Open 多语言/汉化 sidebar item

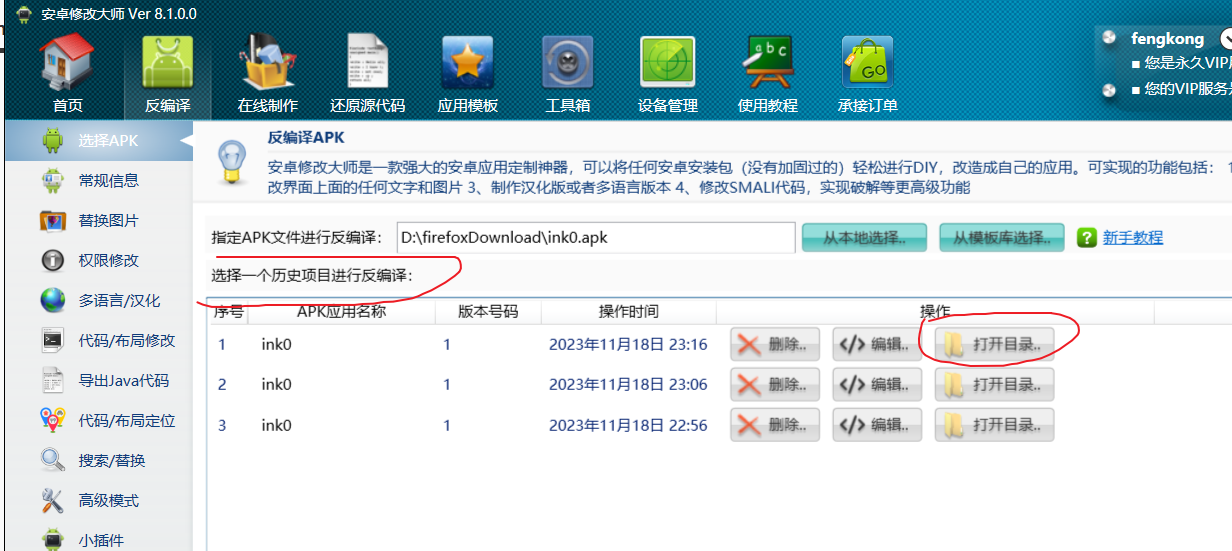118,301
